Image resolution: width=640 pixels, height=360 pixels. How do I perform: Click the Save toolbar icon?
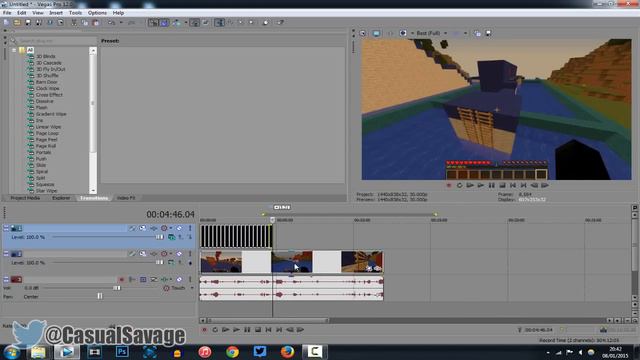(28, 22)
